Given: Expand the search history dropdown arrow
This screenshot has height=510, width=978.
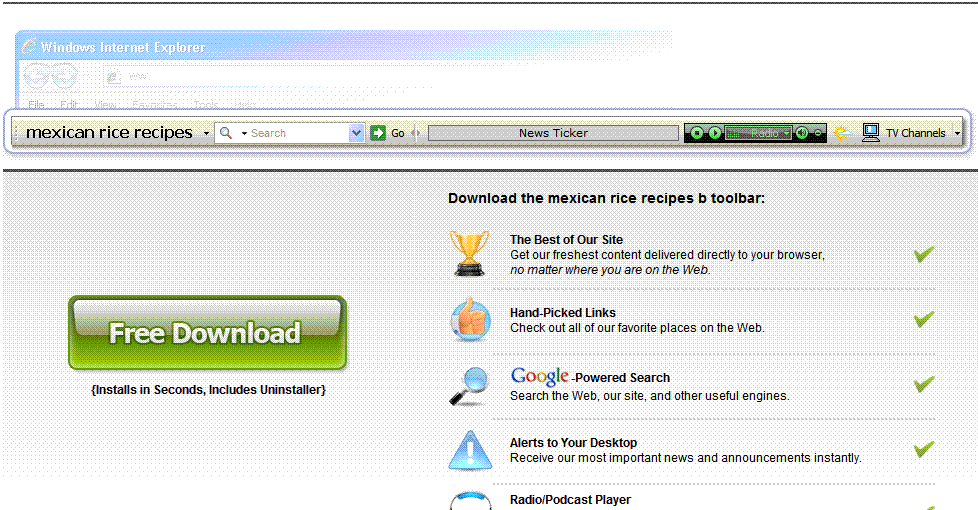Looking at the screenshot, I should [356, 133].
